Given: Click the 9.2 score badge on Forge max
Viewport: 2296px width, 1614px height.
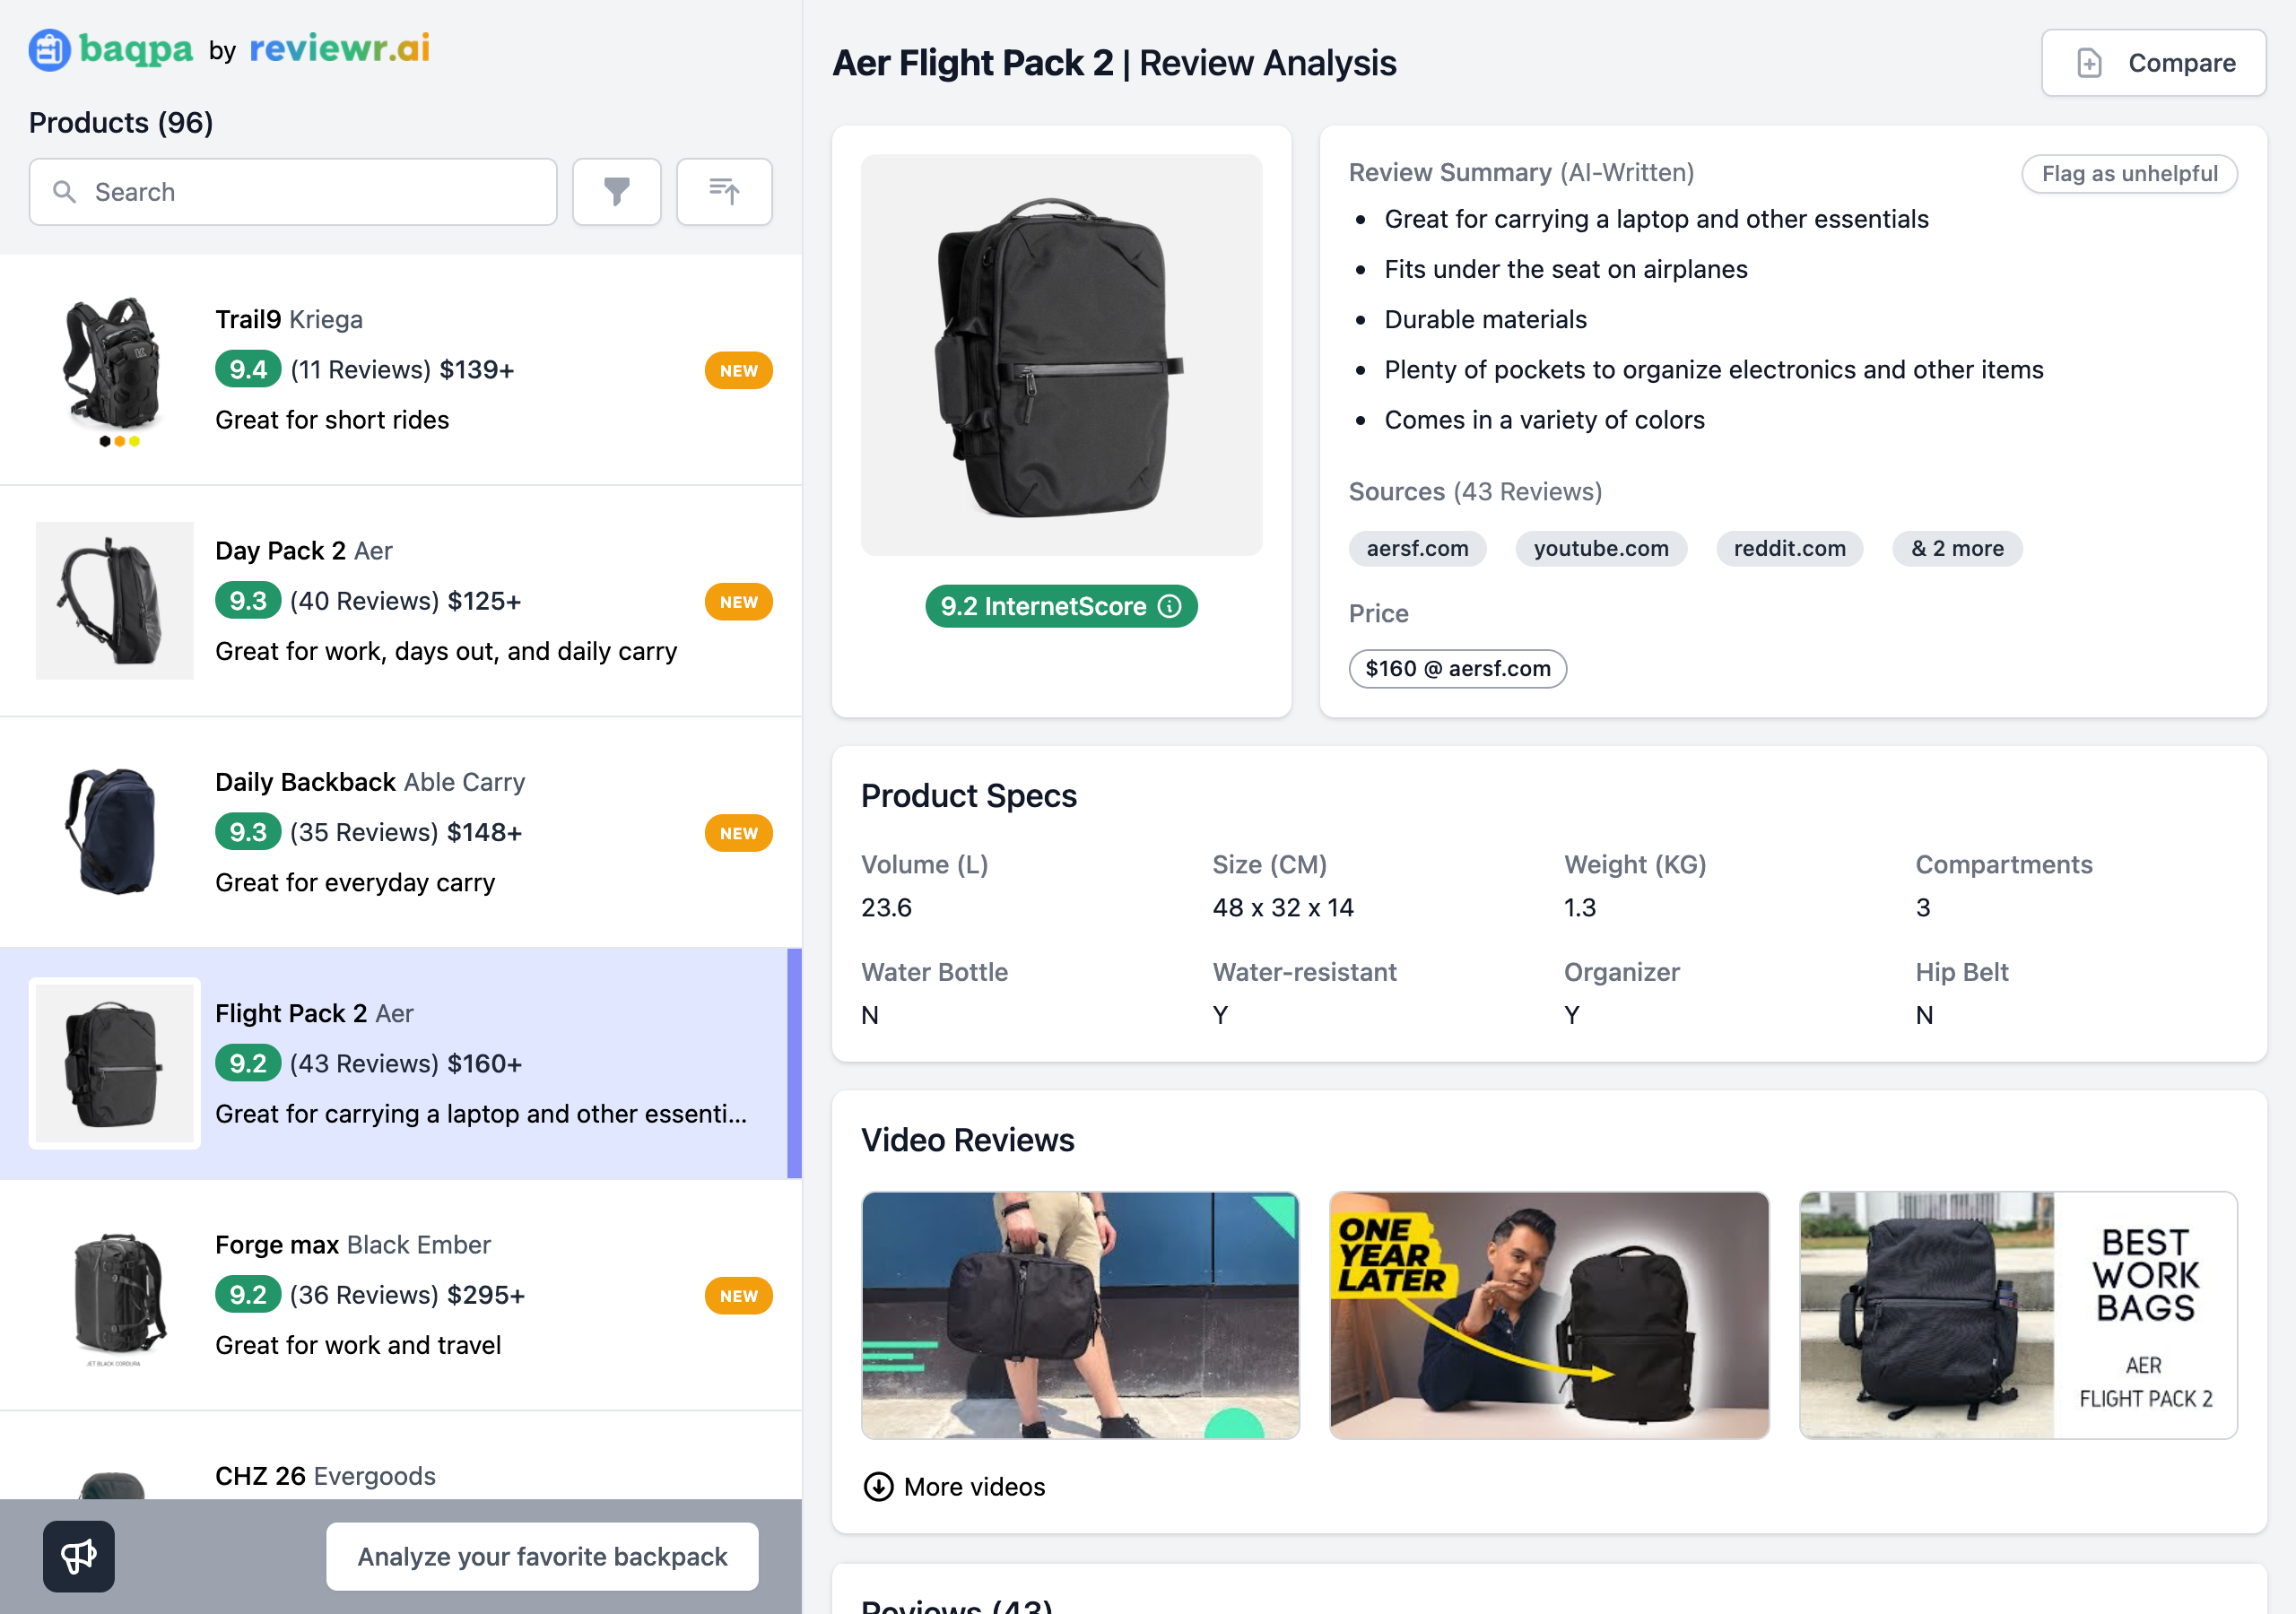Looking at the screenshot, I should 248,1294.
